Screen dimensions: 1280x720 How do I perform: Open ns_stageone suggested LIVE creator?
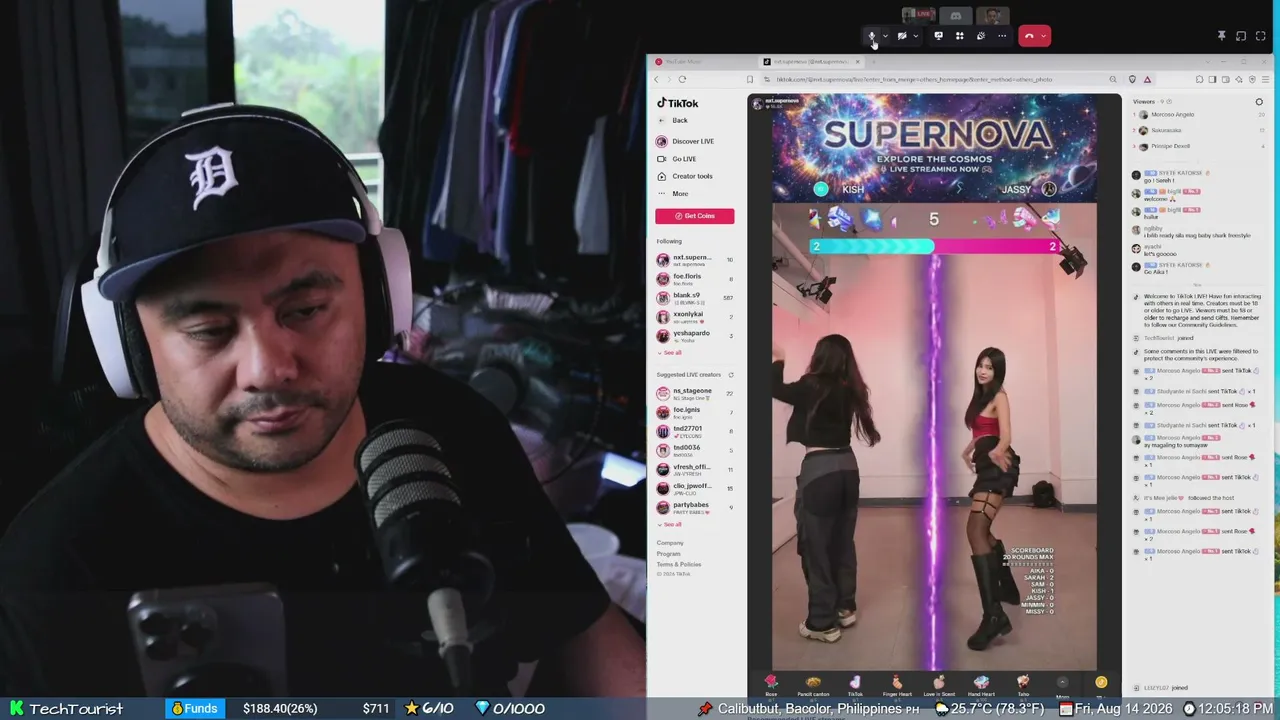coord(695,393)
